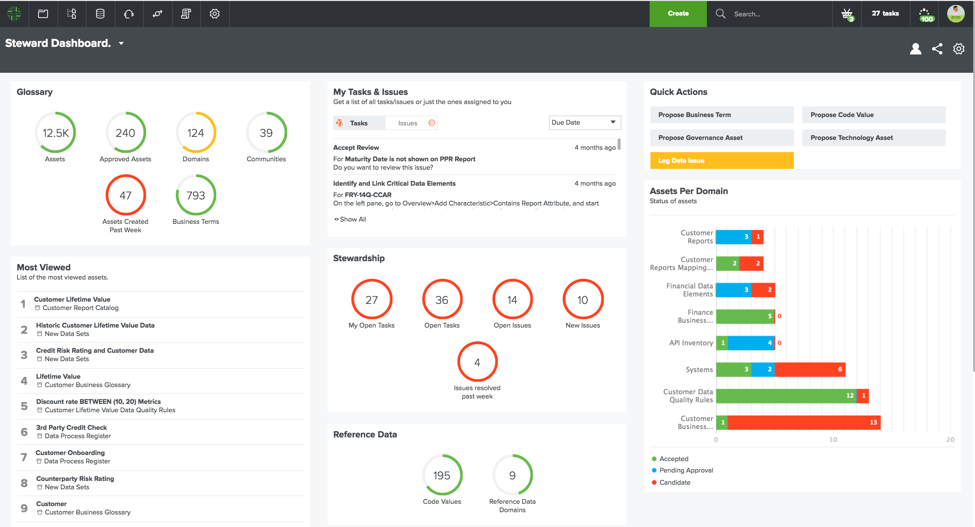
Task: Click the Search input field
Action: 775,14
